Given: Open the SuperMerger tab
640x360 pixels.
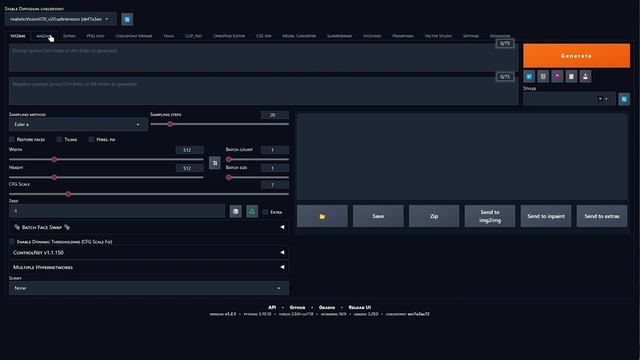Looking at the screenshot, I should click(x=339, y=36).
